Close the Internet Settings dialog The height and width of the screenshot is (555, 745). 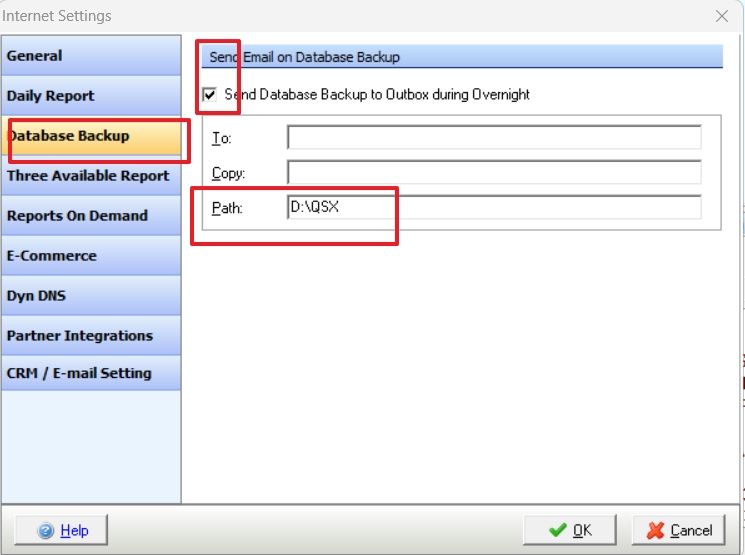click(x=722, y=16)
